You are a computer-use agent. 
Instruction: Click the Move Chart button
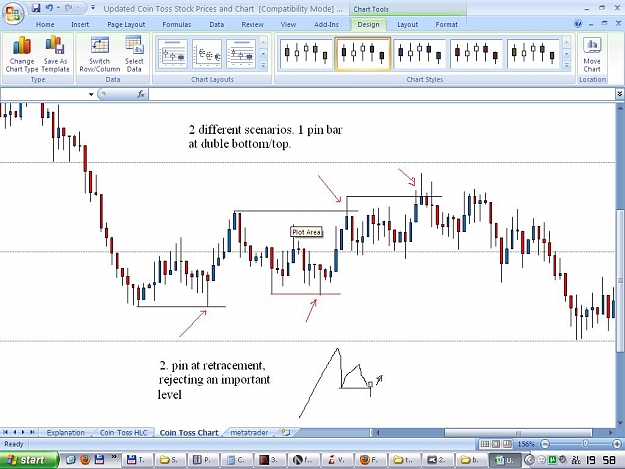592,55
